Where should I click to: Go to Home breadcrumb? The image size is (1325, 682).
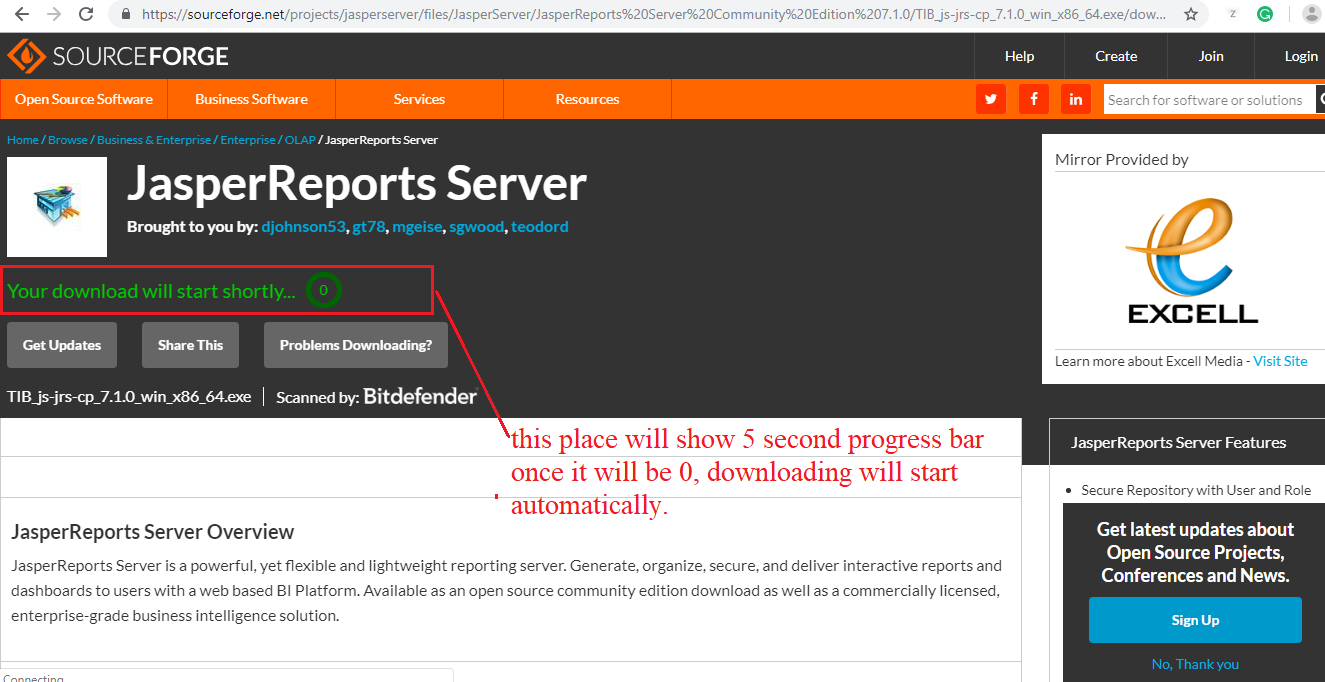[22, 140]
